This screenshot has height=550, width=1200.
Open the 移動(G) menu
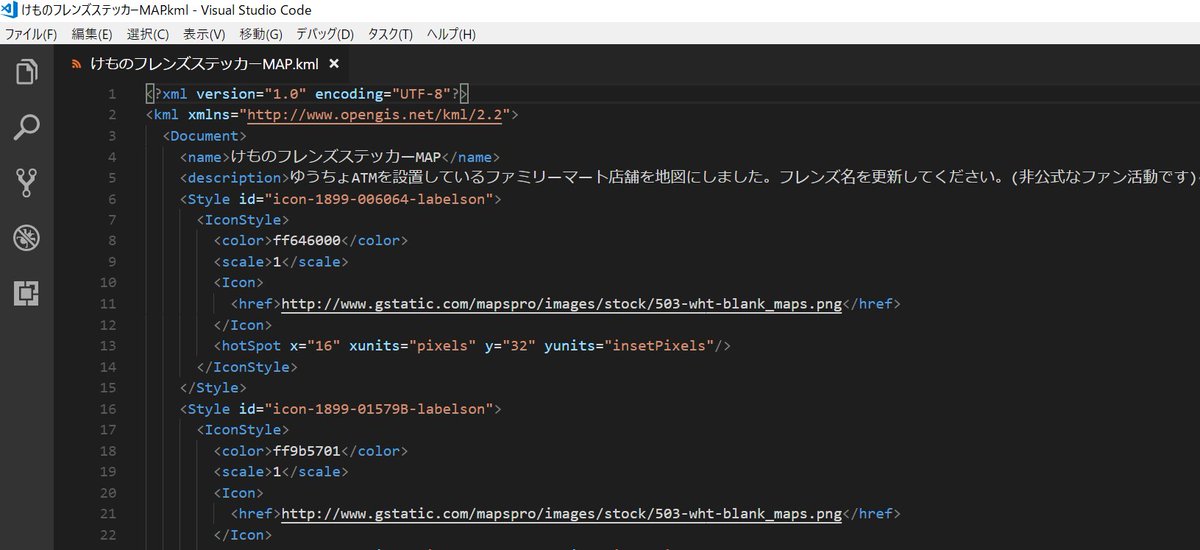click(x=261, y=34)
